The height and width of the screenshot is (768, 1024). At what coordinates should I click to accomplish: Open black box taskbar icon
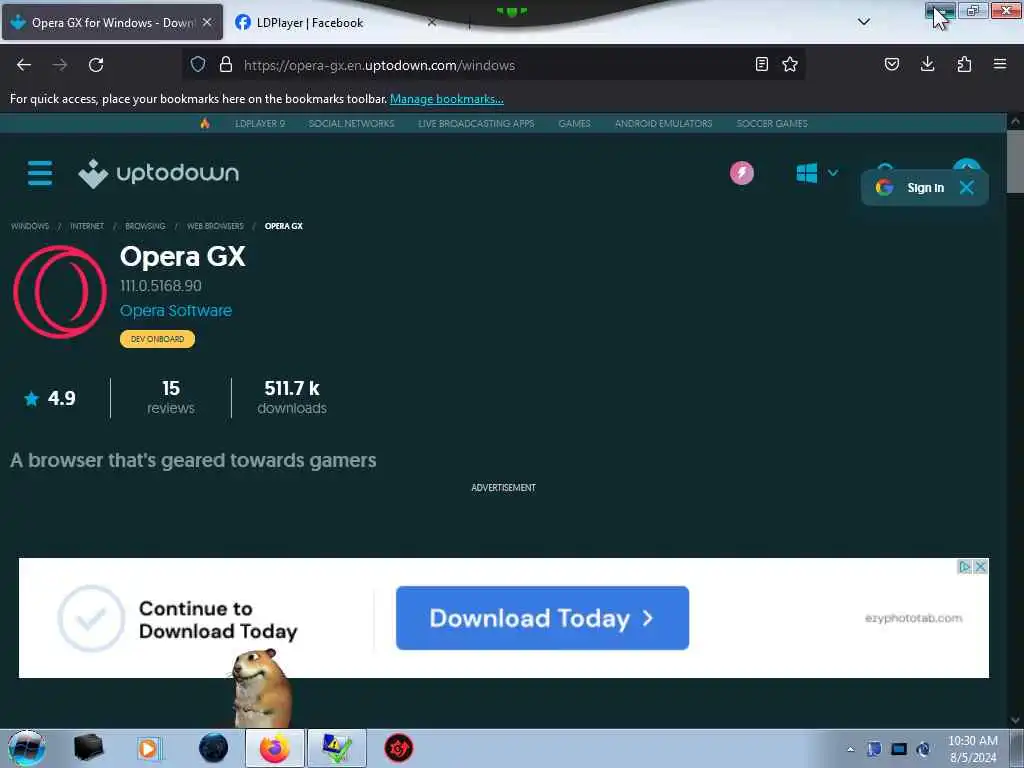(88, 748)
